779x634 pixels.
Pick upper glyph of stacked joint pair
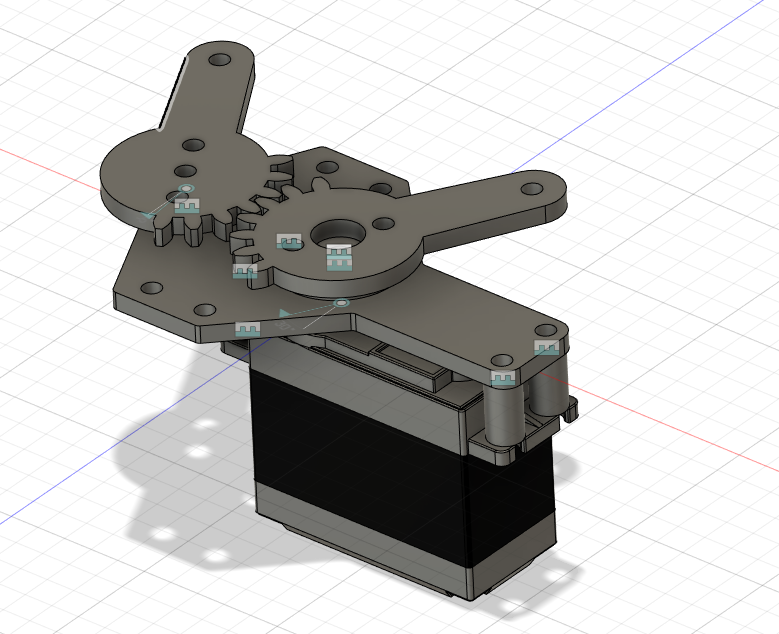(x=339, y=251)
